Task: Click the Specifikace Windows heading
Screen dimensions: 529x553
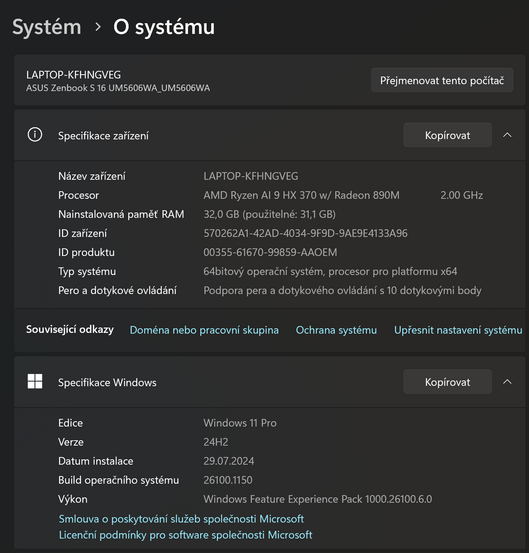Action: coord(107,383)
